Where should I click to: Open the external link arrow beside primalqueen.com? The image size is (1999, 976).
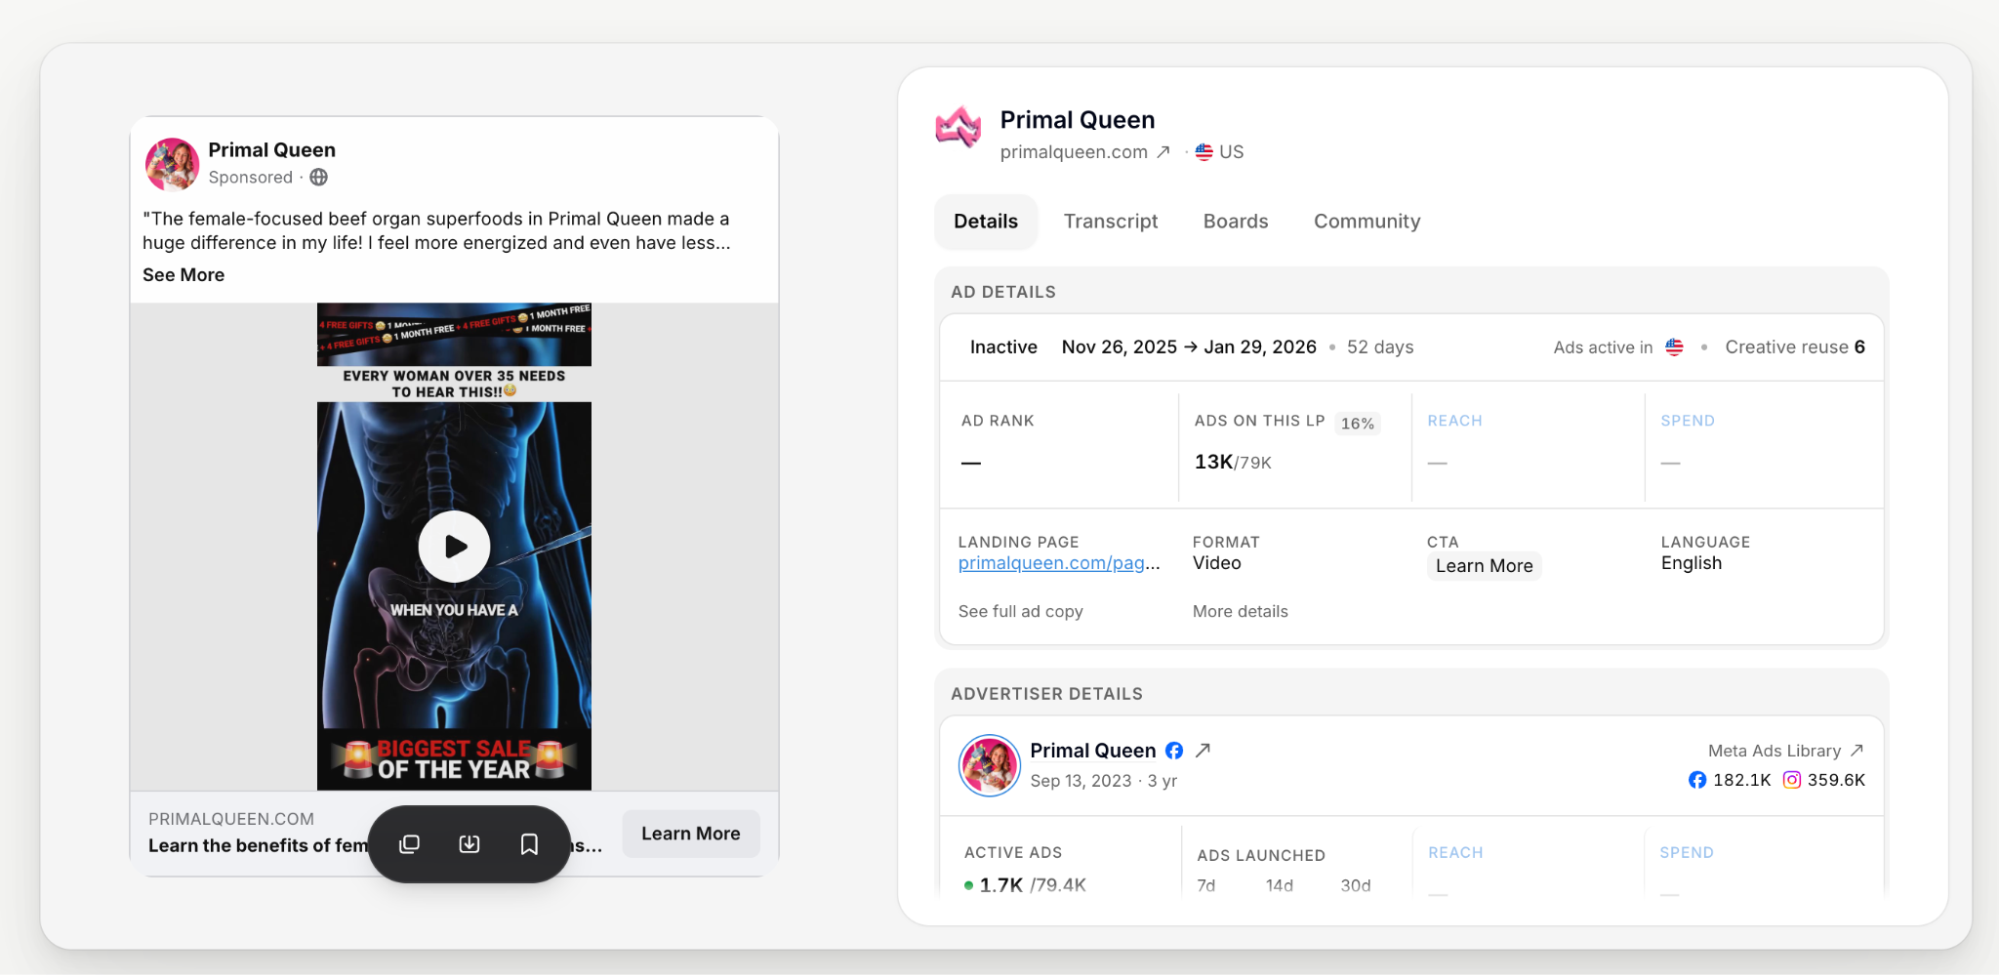pyautogui.click(x=1163, y=152)
